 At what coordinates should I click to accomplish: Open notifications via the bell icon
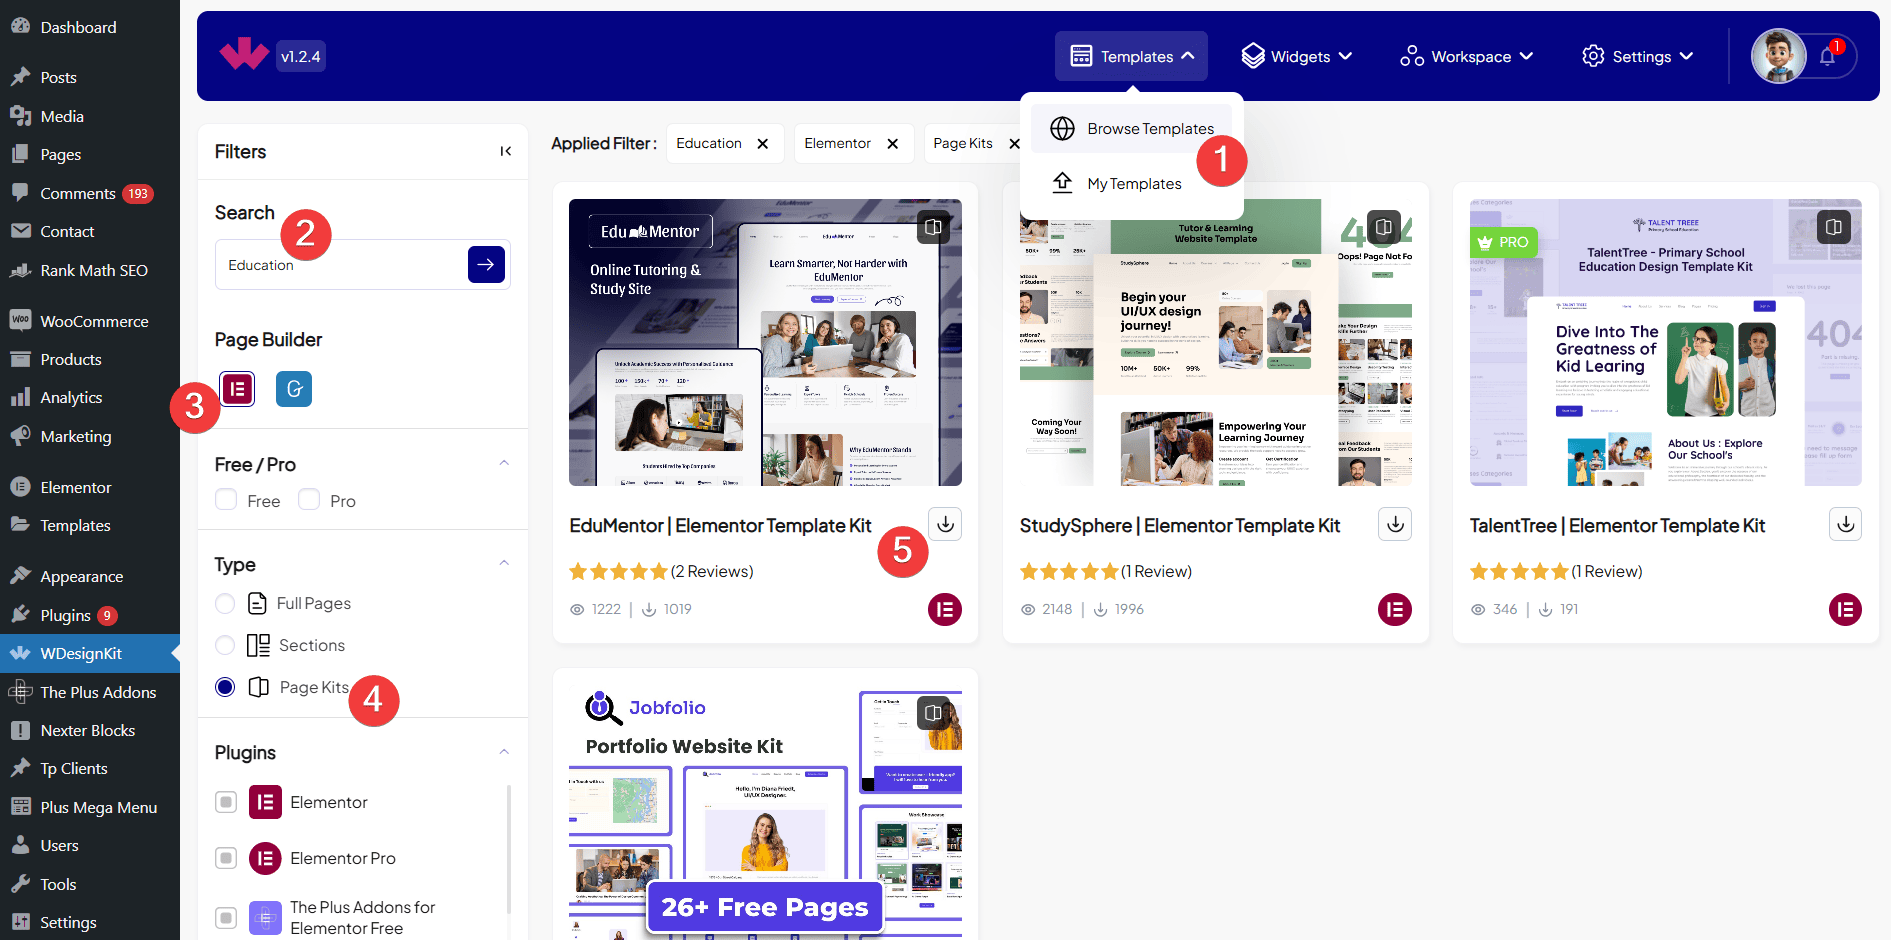point(1826,57)
